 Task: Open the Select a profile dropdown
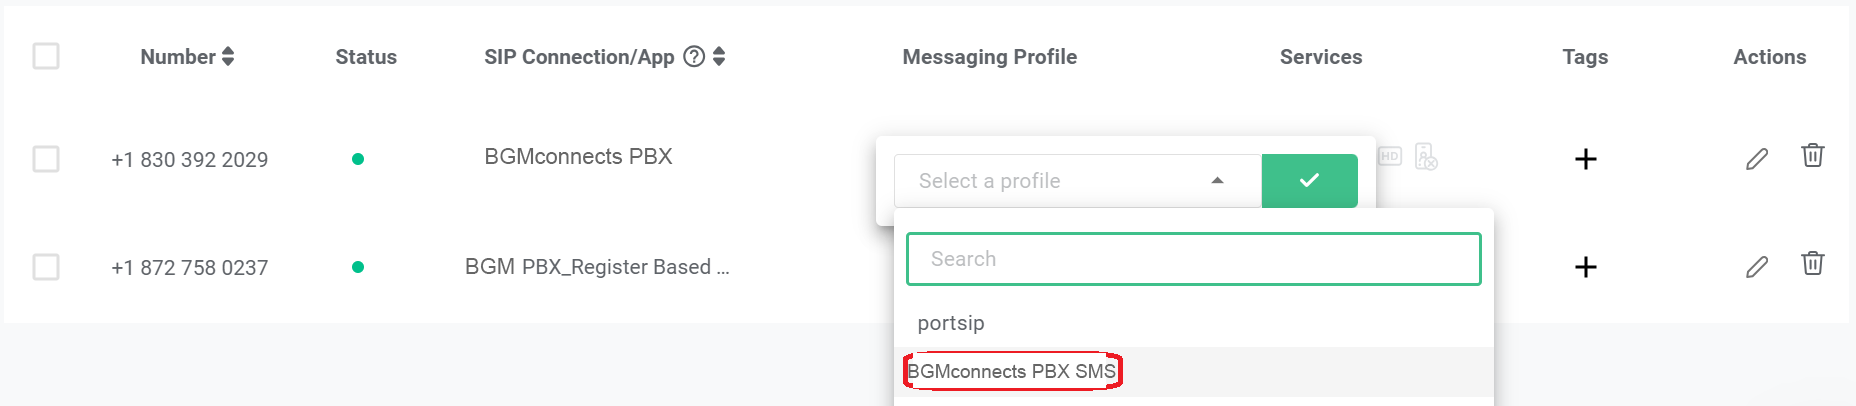(1076, 181)
